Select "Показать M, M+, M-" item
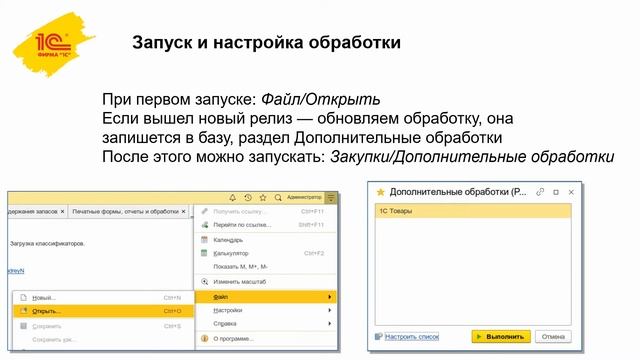The height and width of the screenshot is (360, 640). (x=265, y=267)
